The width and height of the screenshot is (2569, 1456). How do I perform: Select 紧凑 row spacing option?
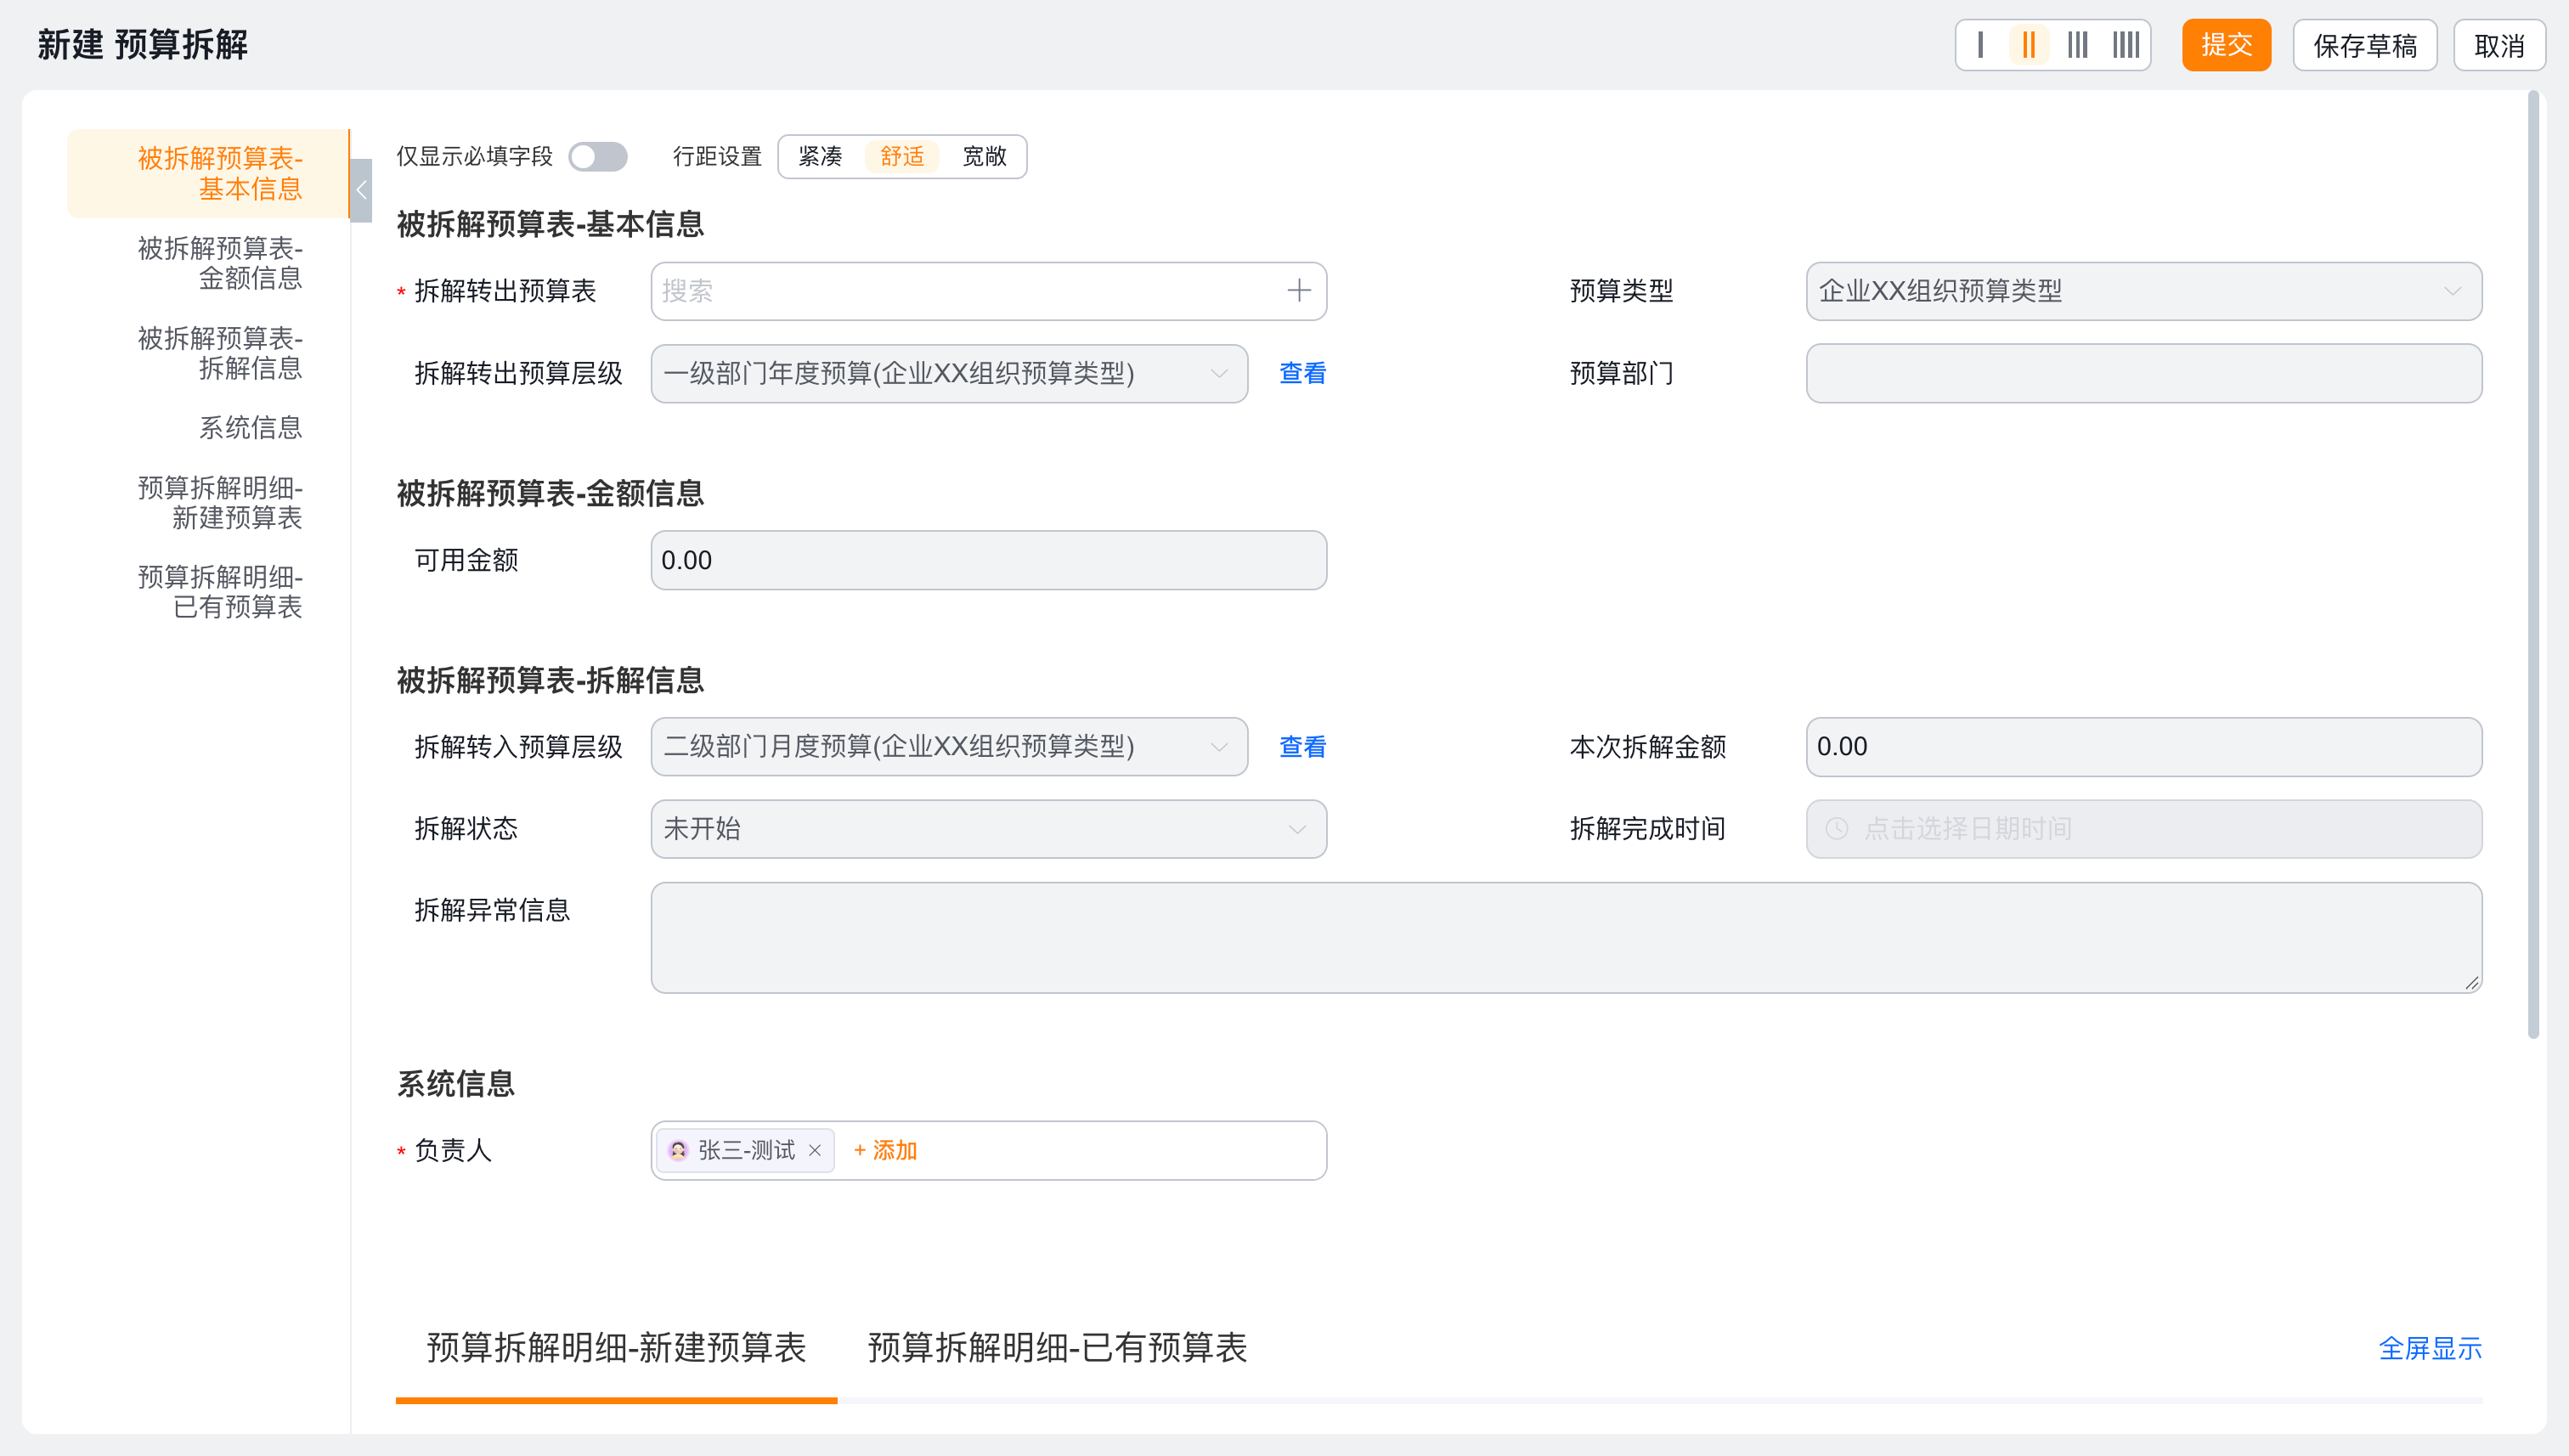tap(820, 156)
